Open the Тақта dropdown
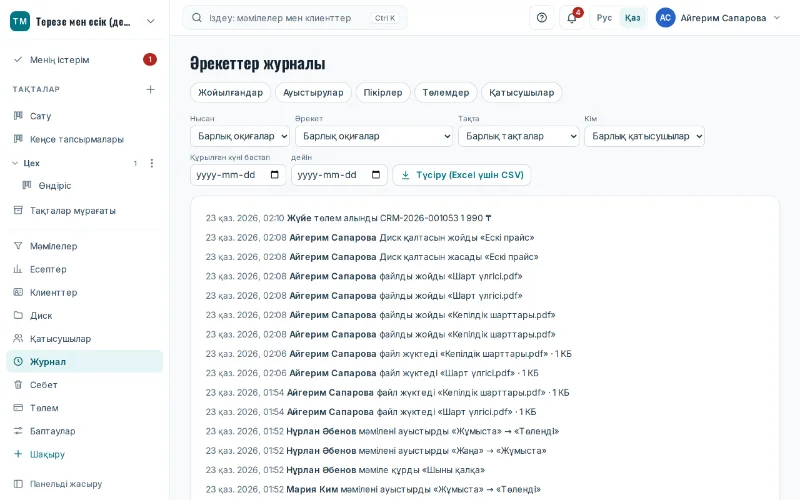The width and height of the screenshot is (800, 500). point(518,136)
